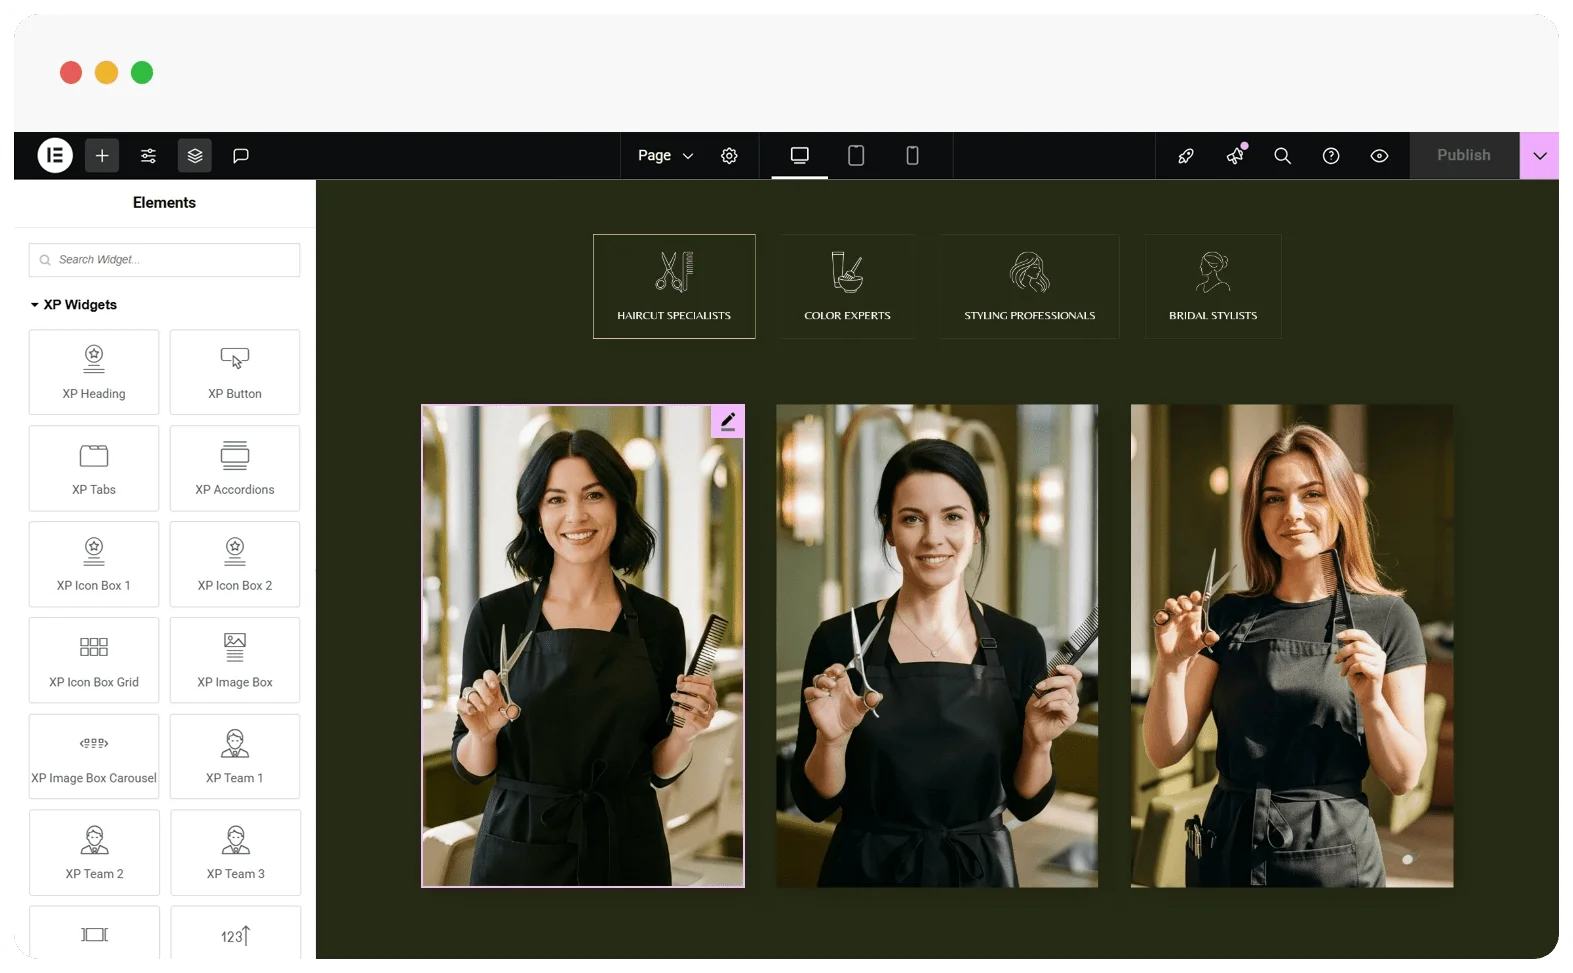Open page settings gear icon
1573x973 pixels.
point(729,155)
